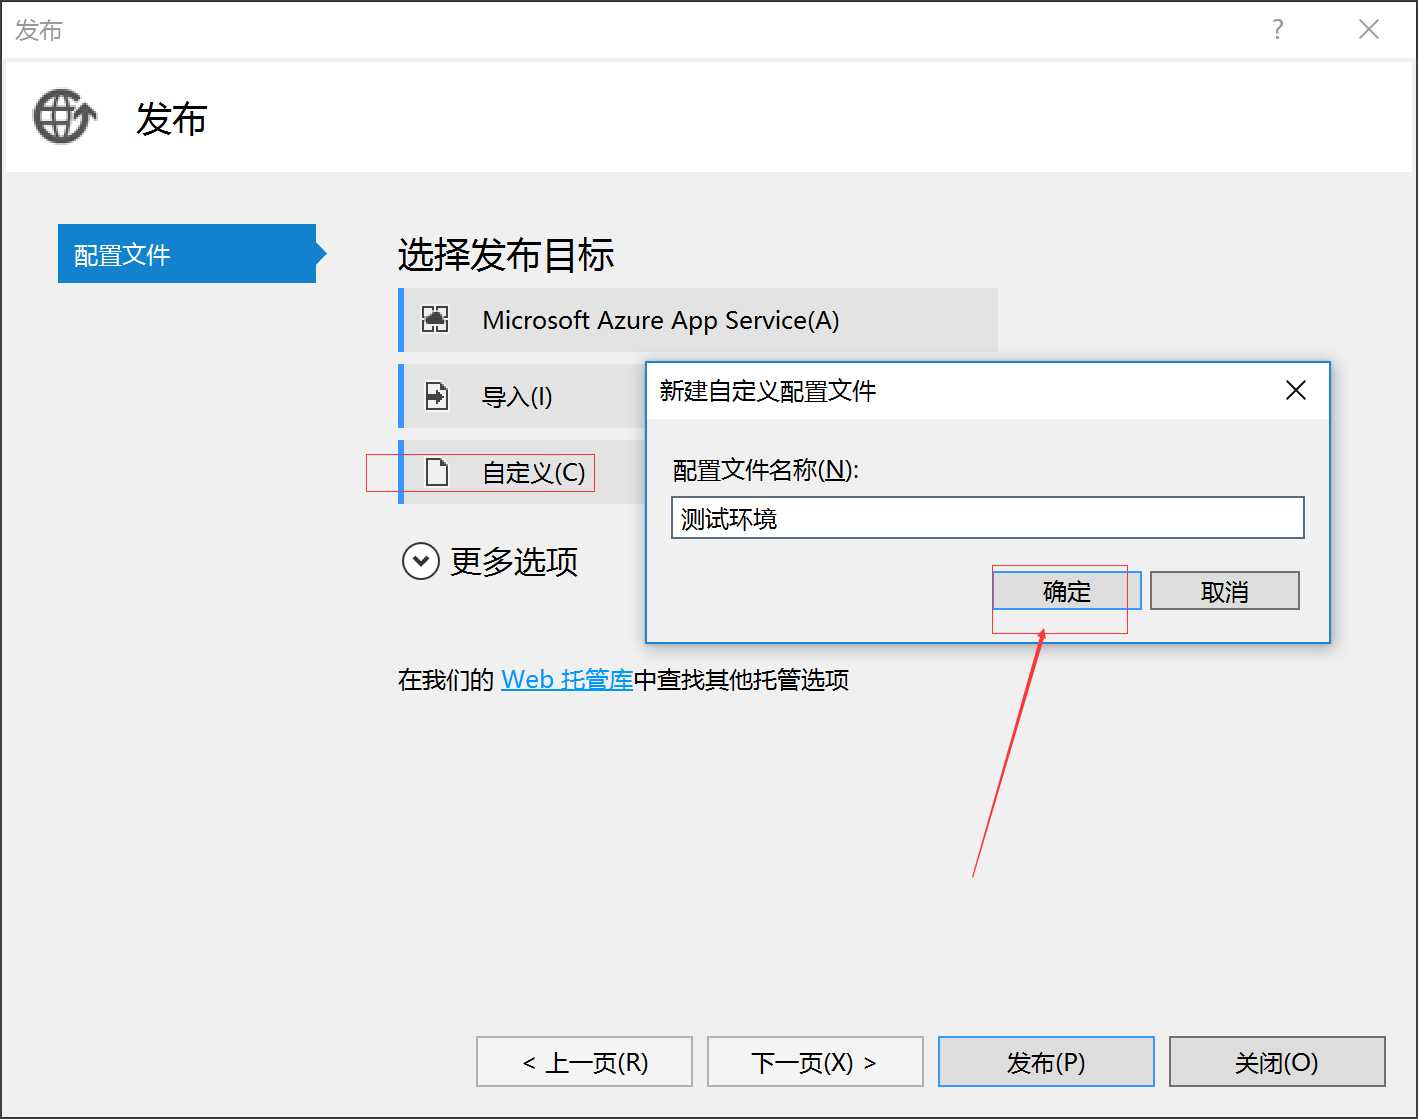Go back with 上一页(R) button
This screenshot has height=1119, width=1418.
point(585,1062)
